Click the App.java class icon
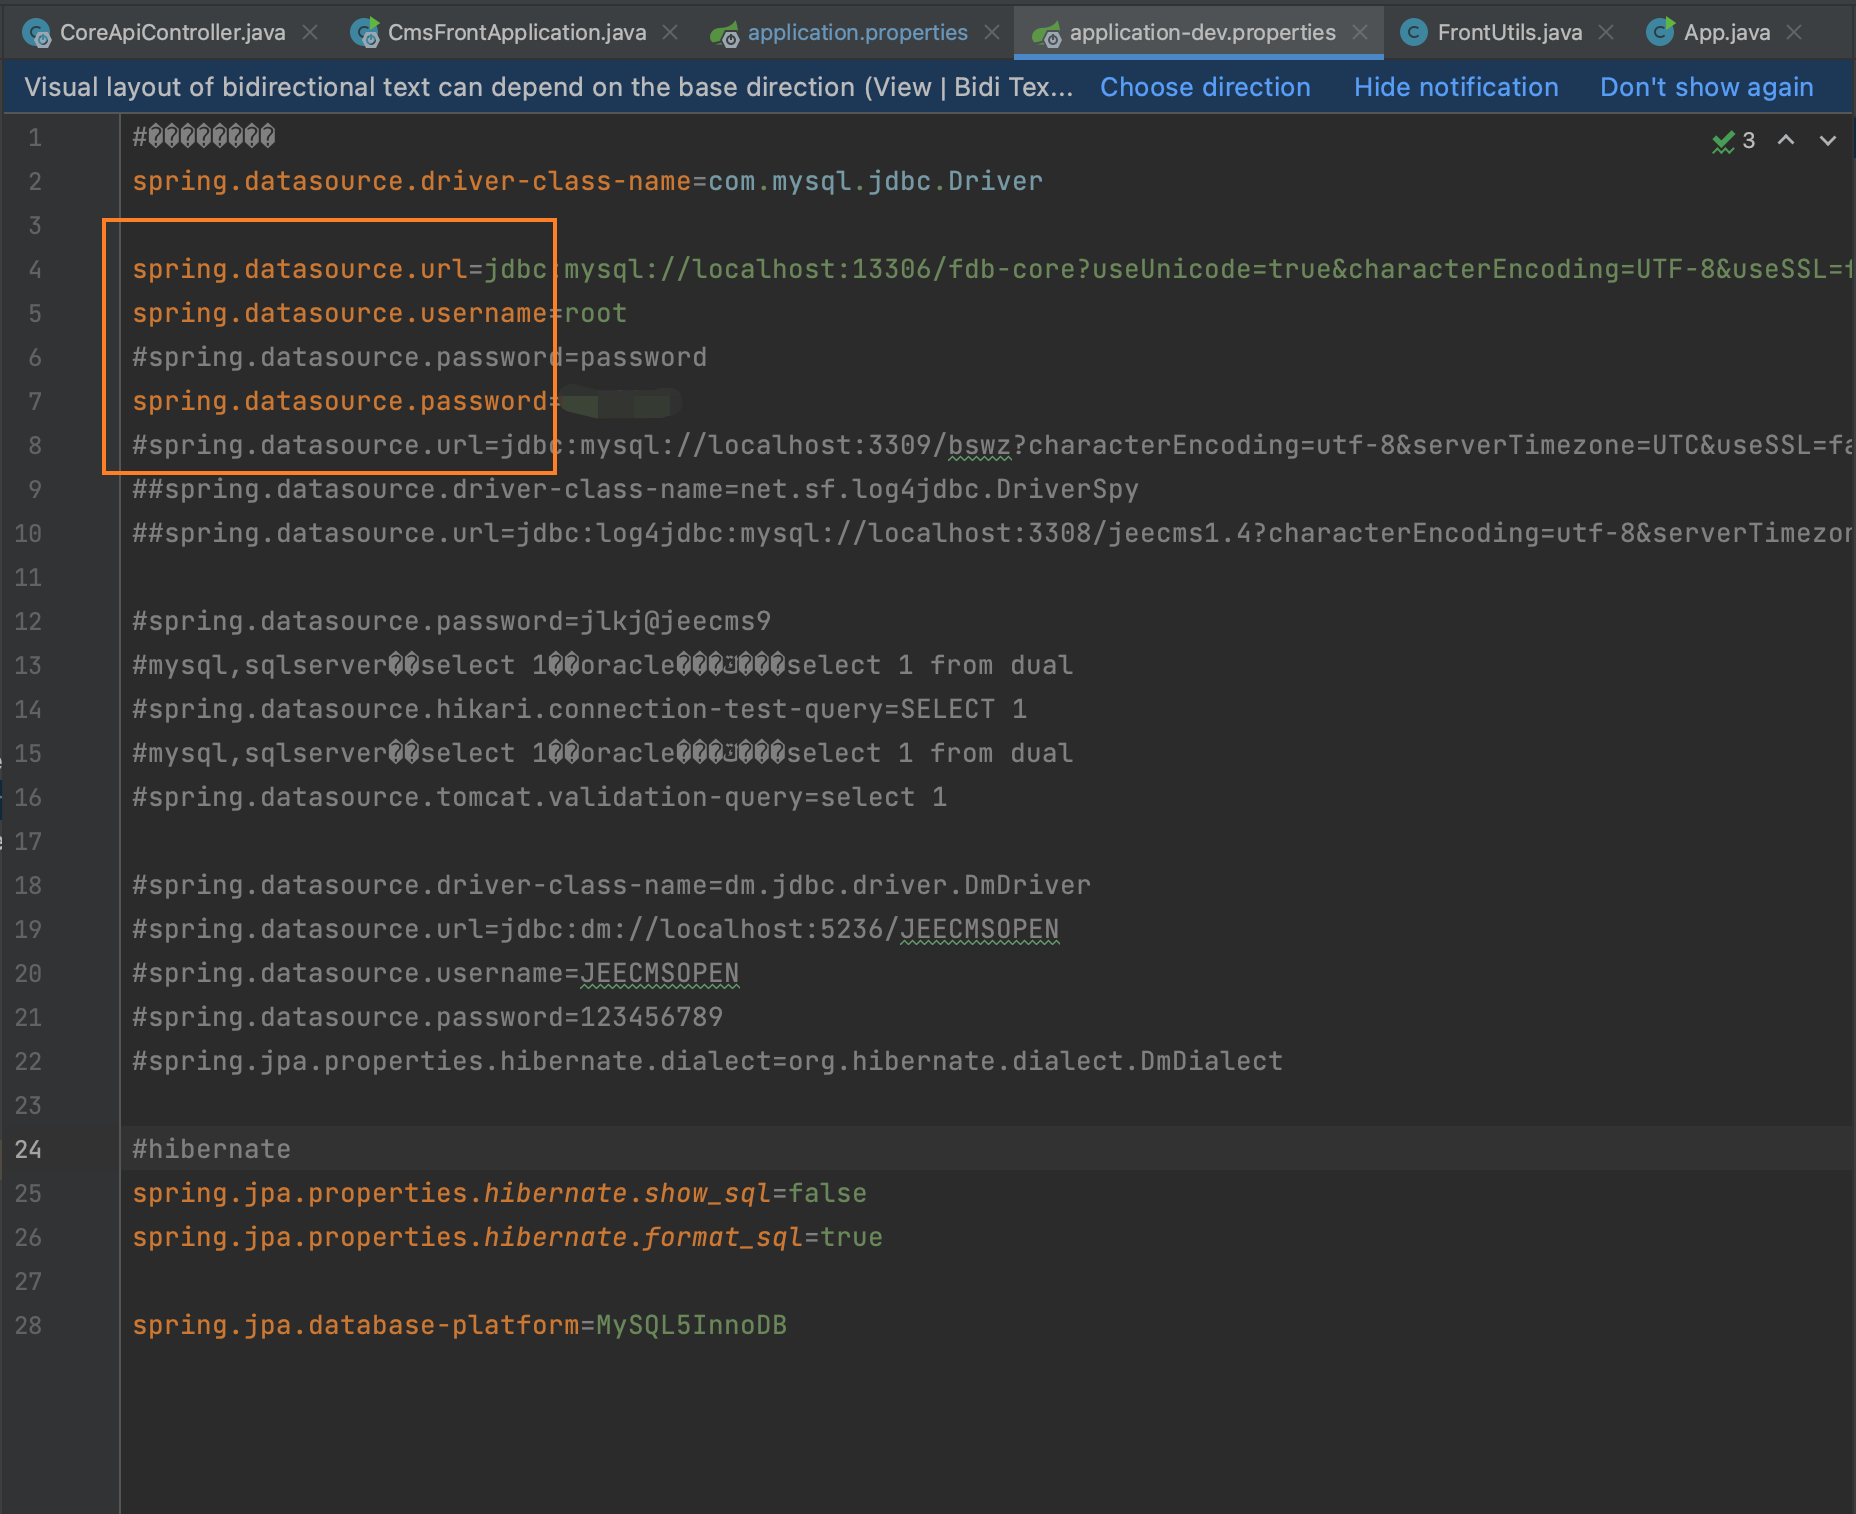Viewport: 1856px width, 1514px height. coord(1660,33)
